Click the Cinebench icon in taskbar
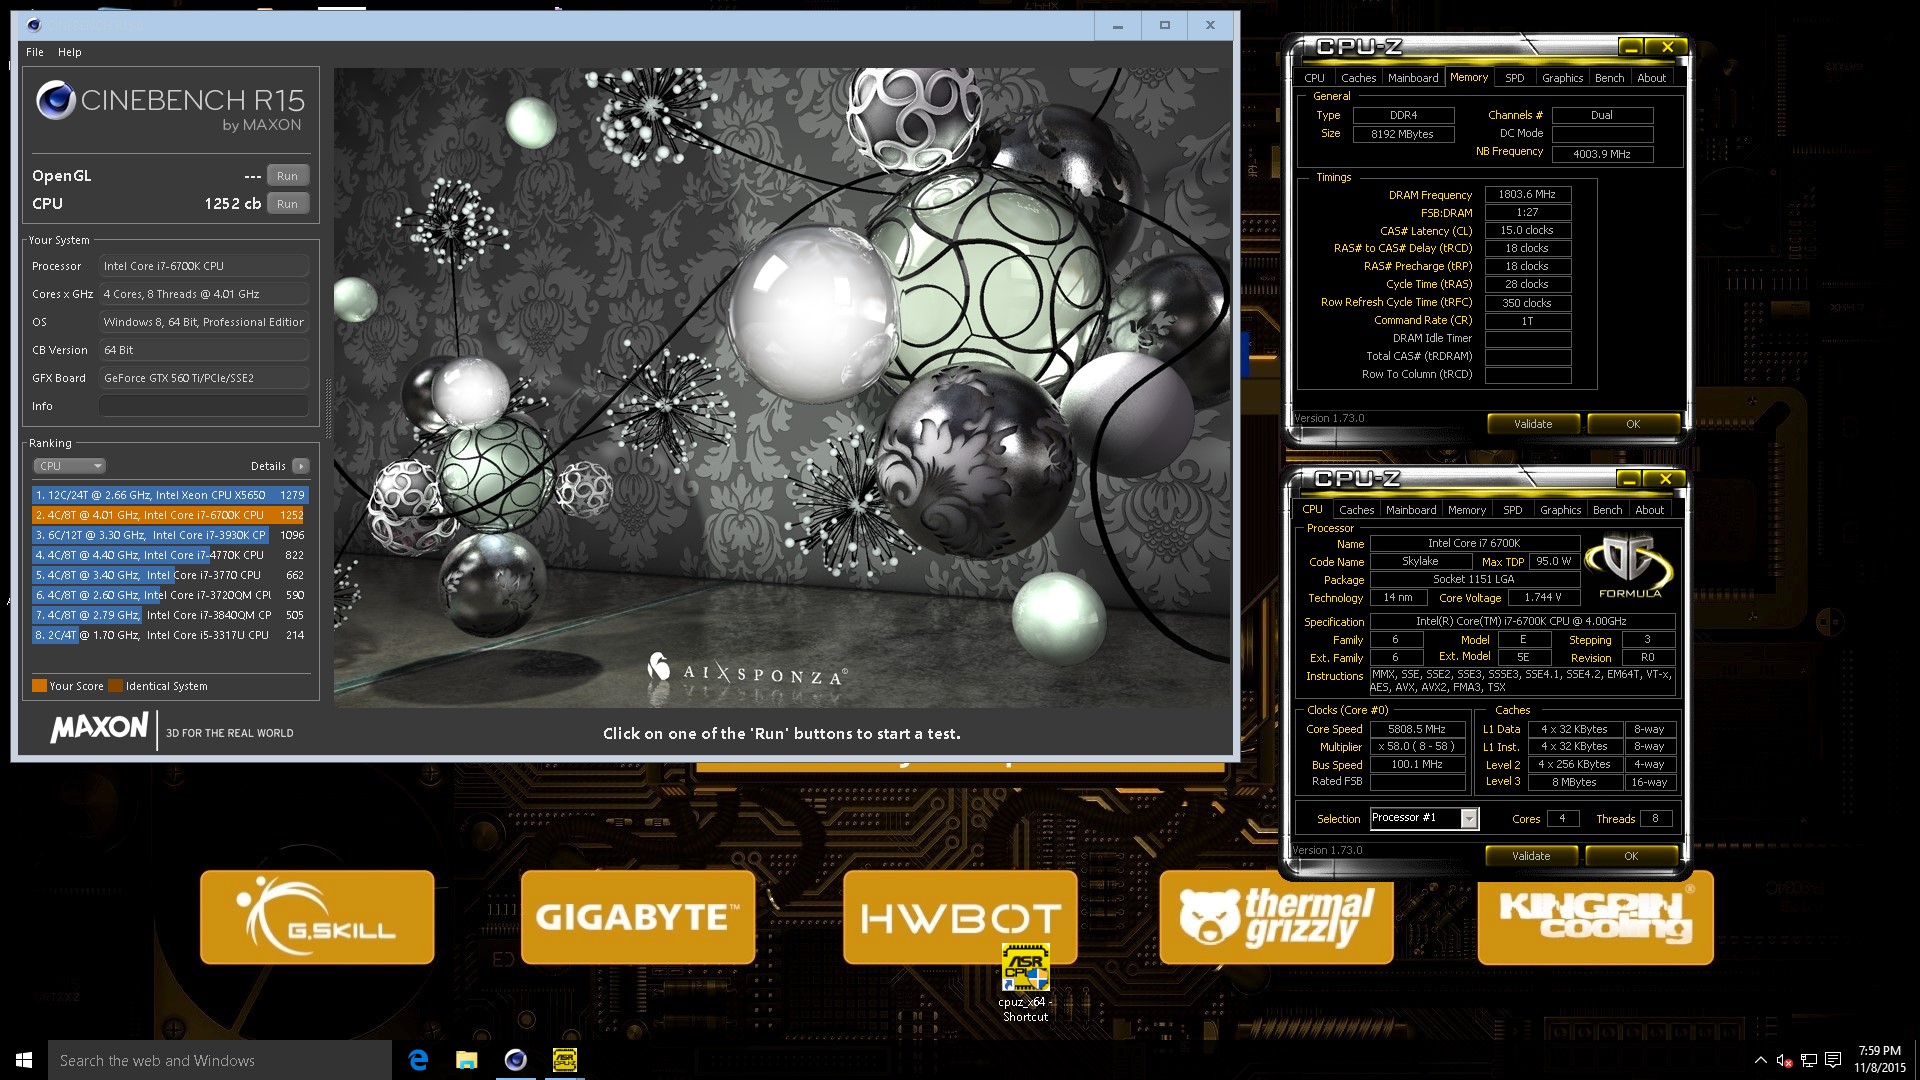Screen dimensions: 1920x1080 click(516, 1060)
